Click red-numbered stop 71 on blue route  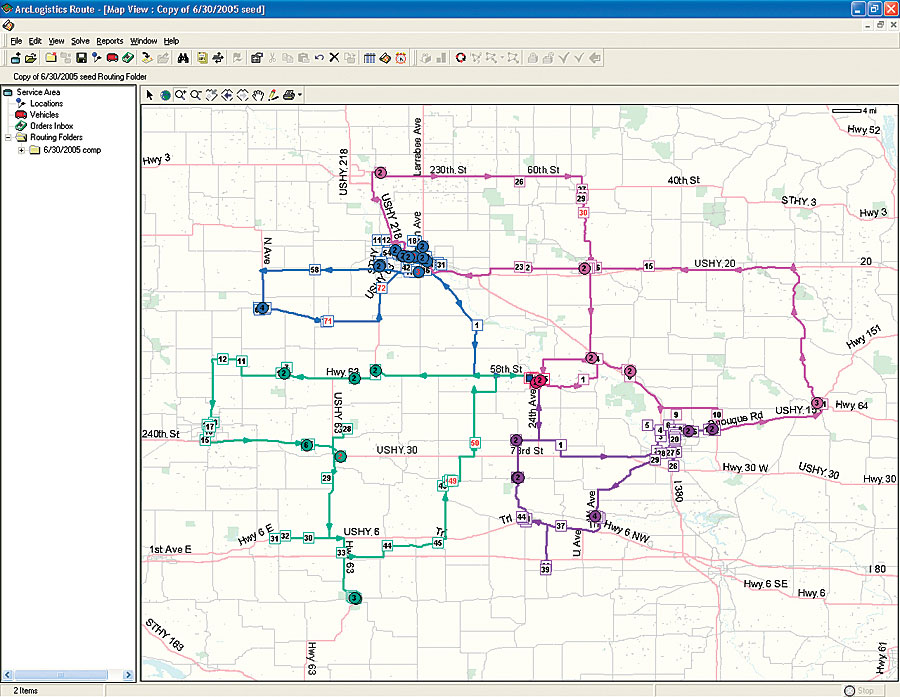(x=327, y=321)
